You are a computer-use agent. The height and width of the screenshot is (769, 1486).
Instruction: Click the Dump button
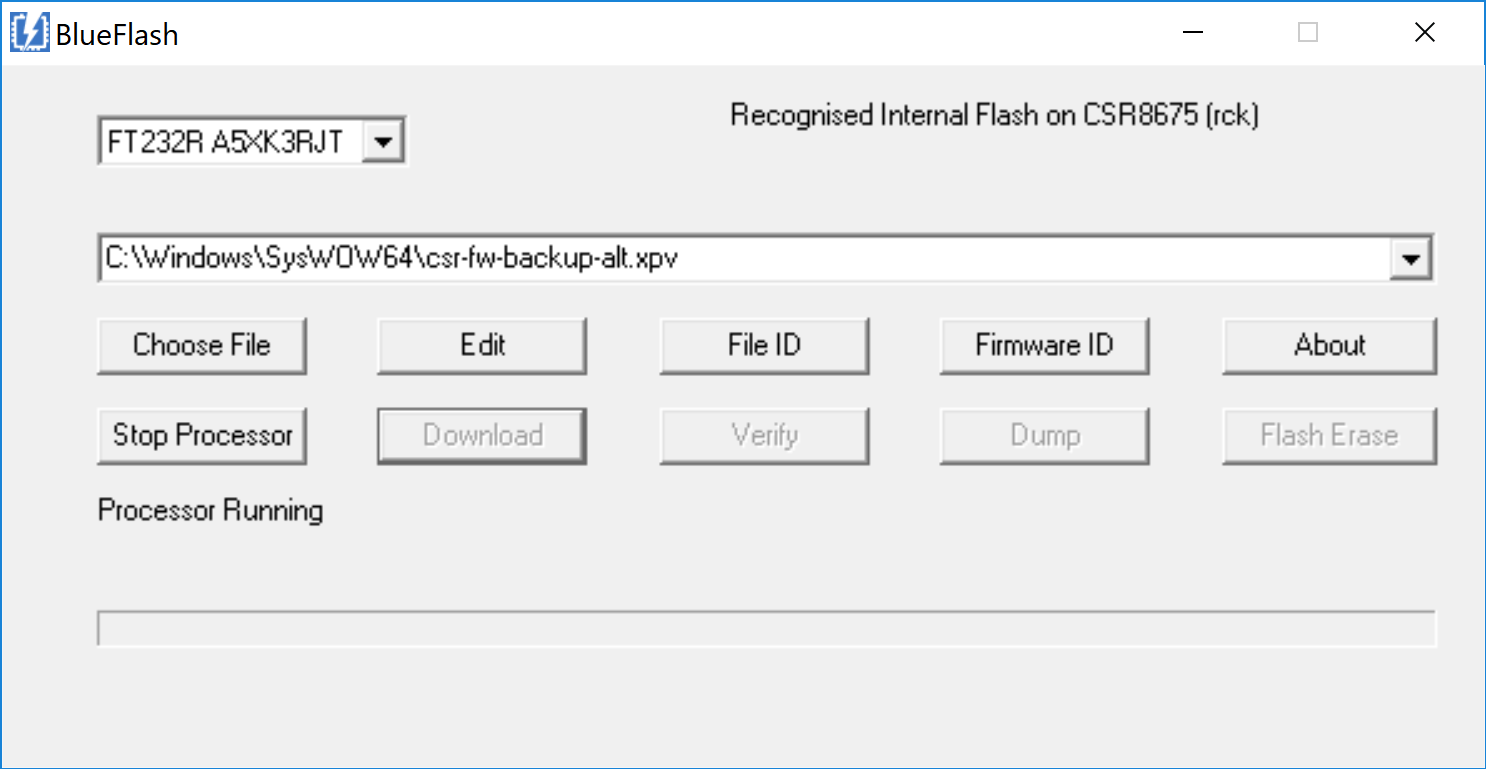click(x=1044, y=436)
